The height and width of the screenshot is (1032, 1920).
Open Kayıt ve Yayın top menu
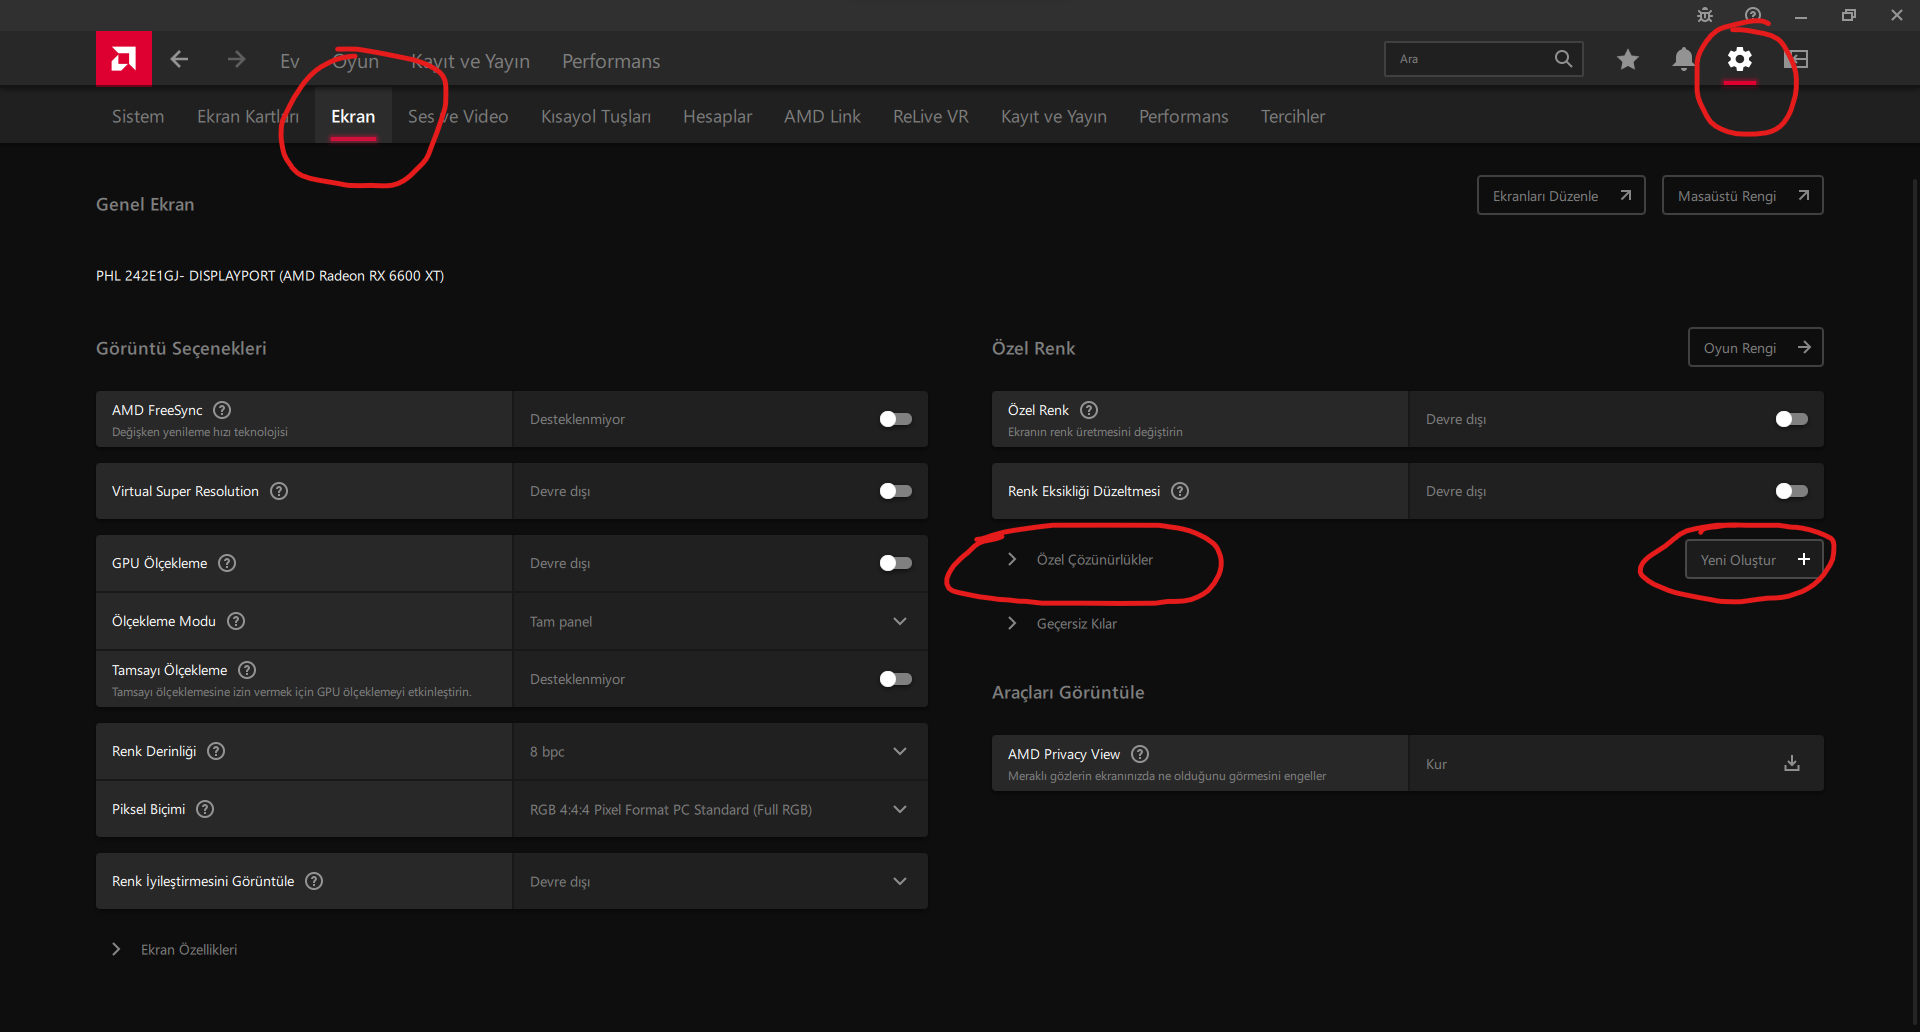[471, 61]
